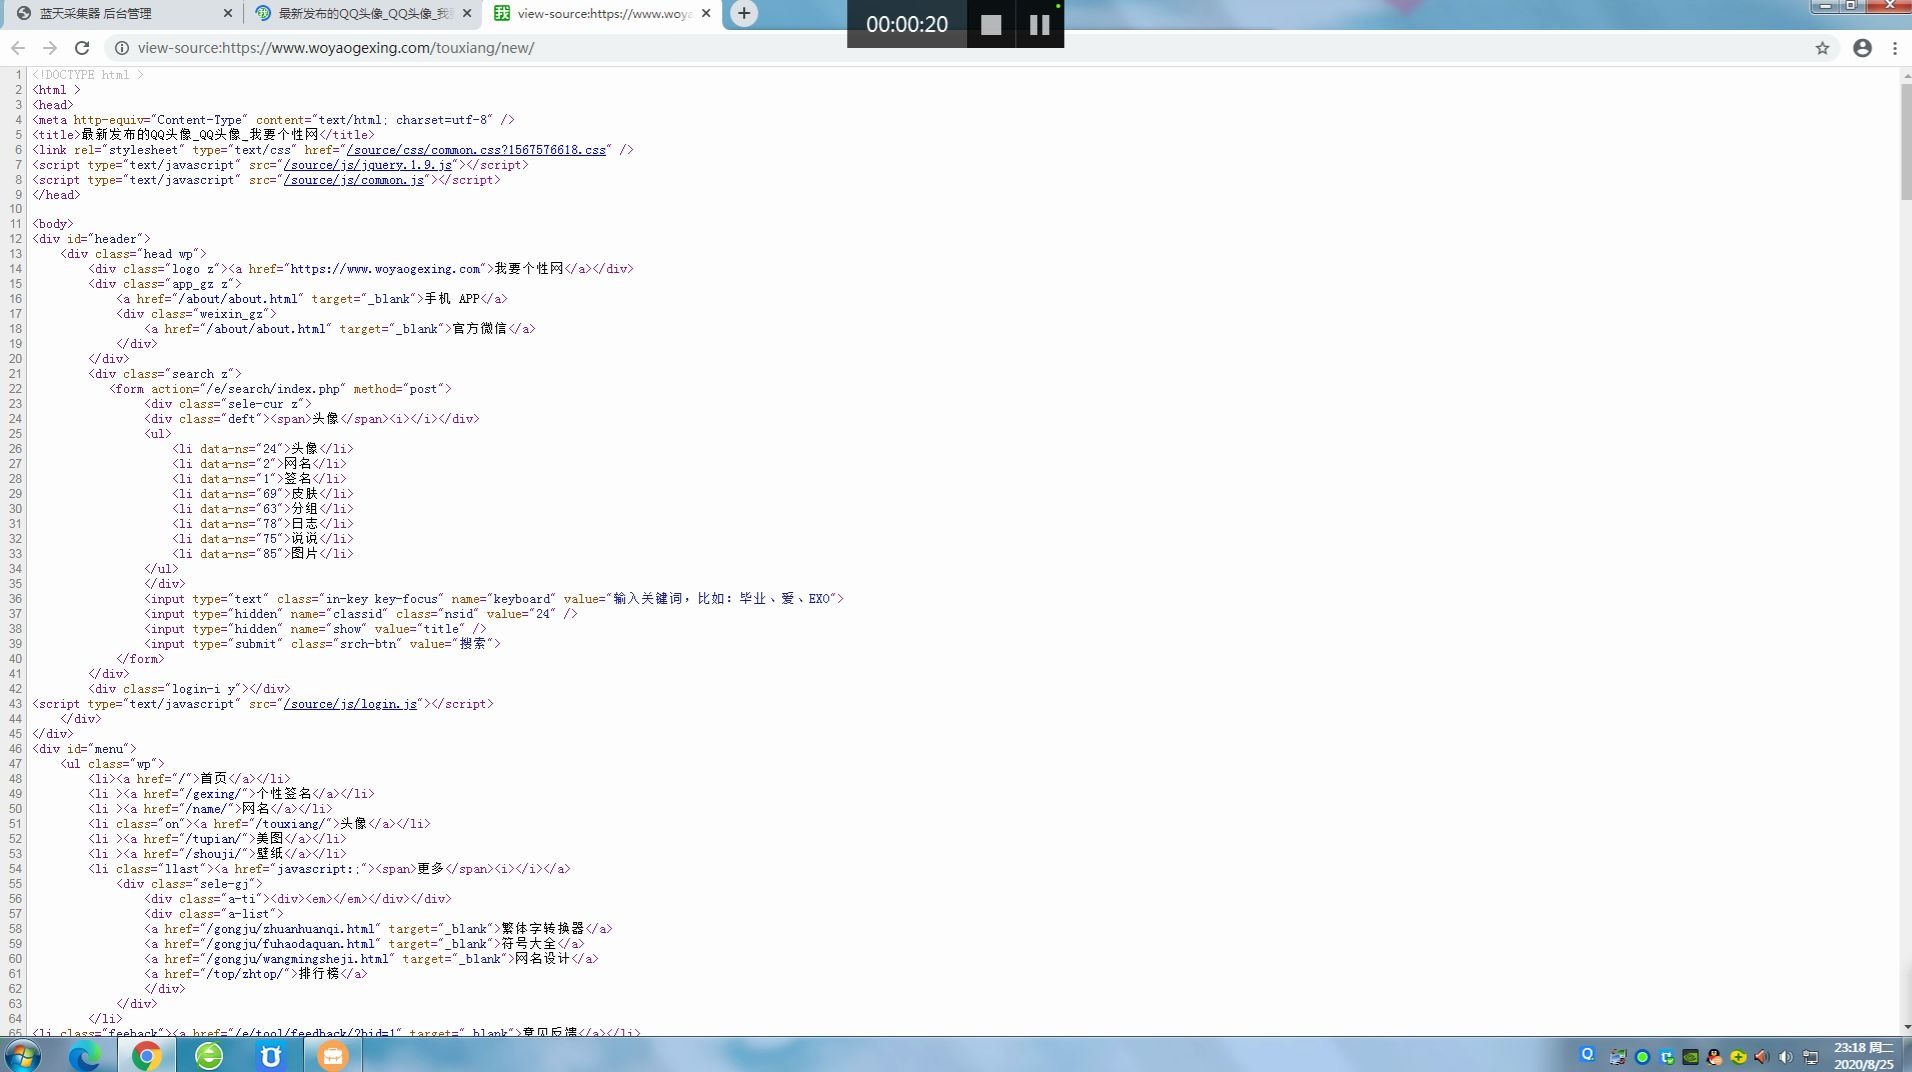
Task: Open the common.css stylesheet link
Action: (x=476, y=150)
